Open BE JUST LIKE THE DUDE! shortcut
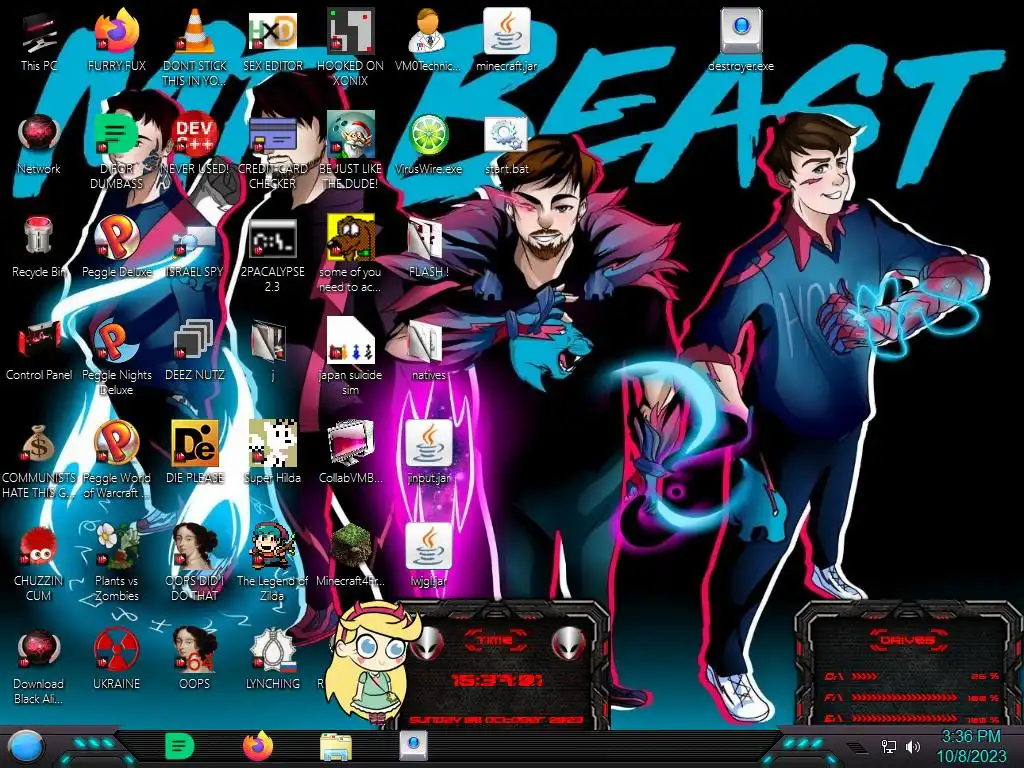1024x768 pixels. pos(350,150)
